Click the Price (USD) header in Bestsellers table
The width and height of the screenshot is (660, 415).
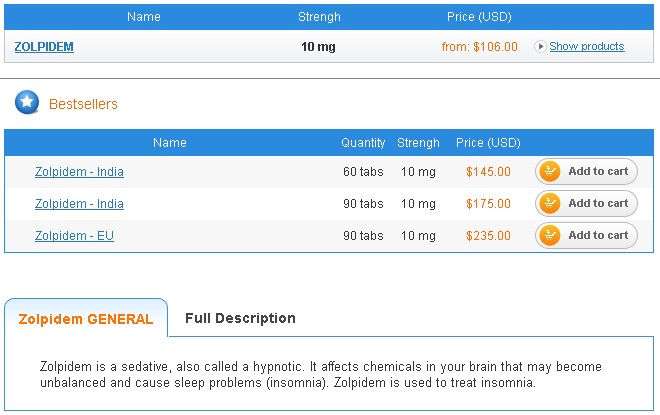487,143
